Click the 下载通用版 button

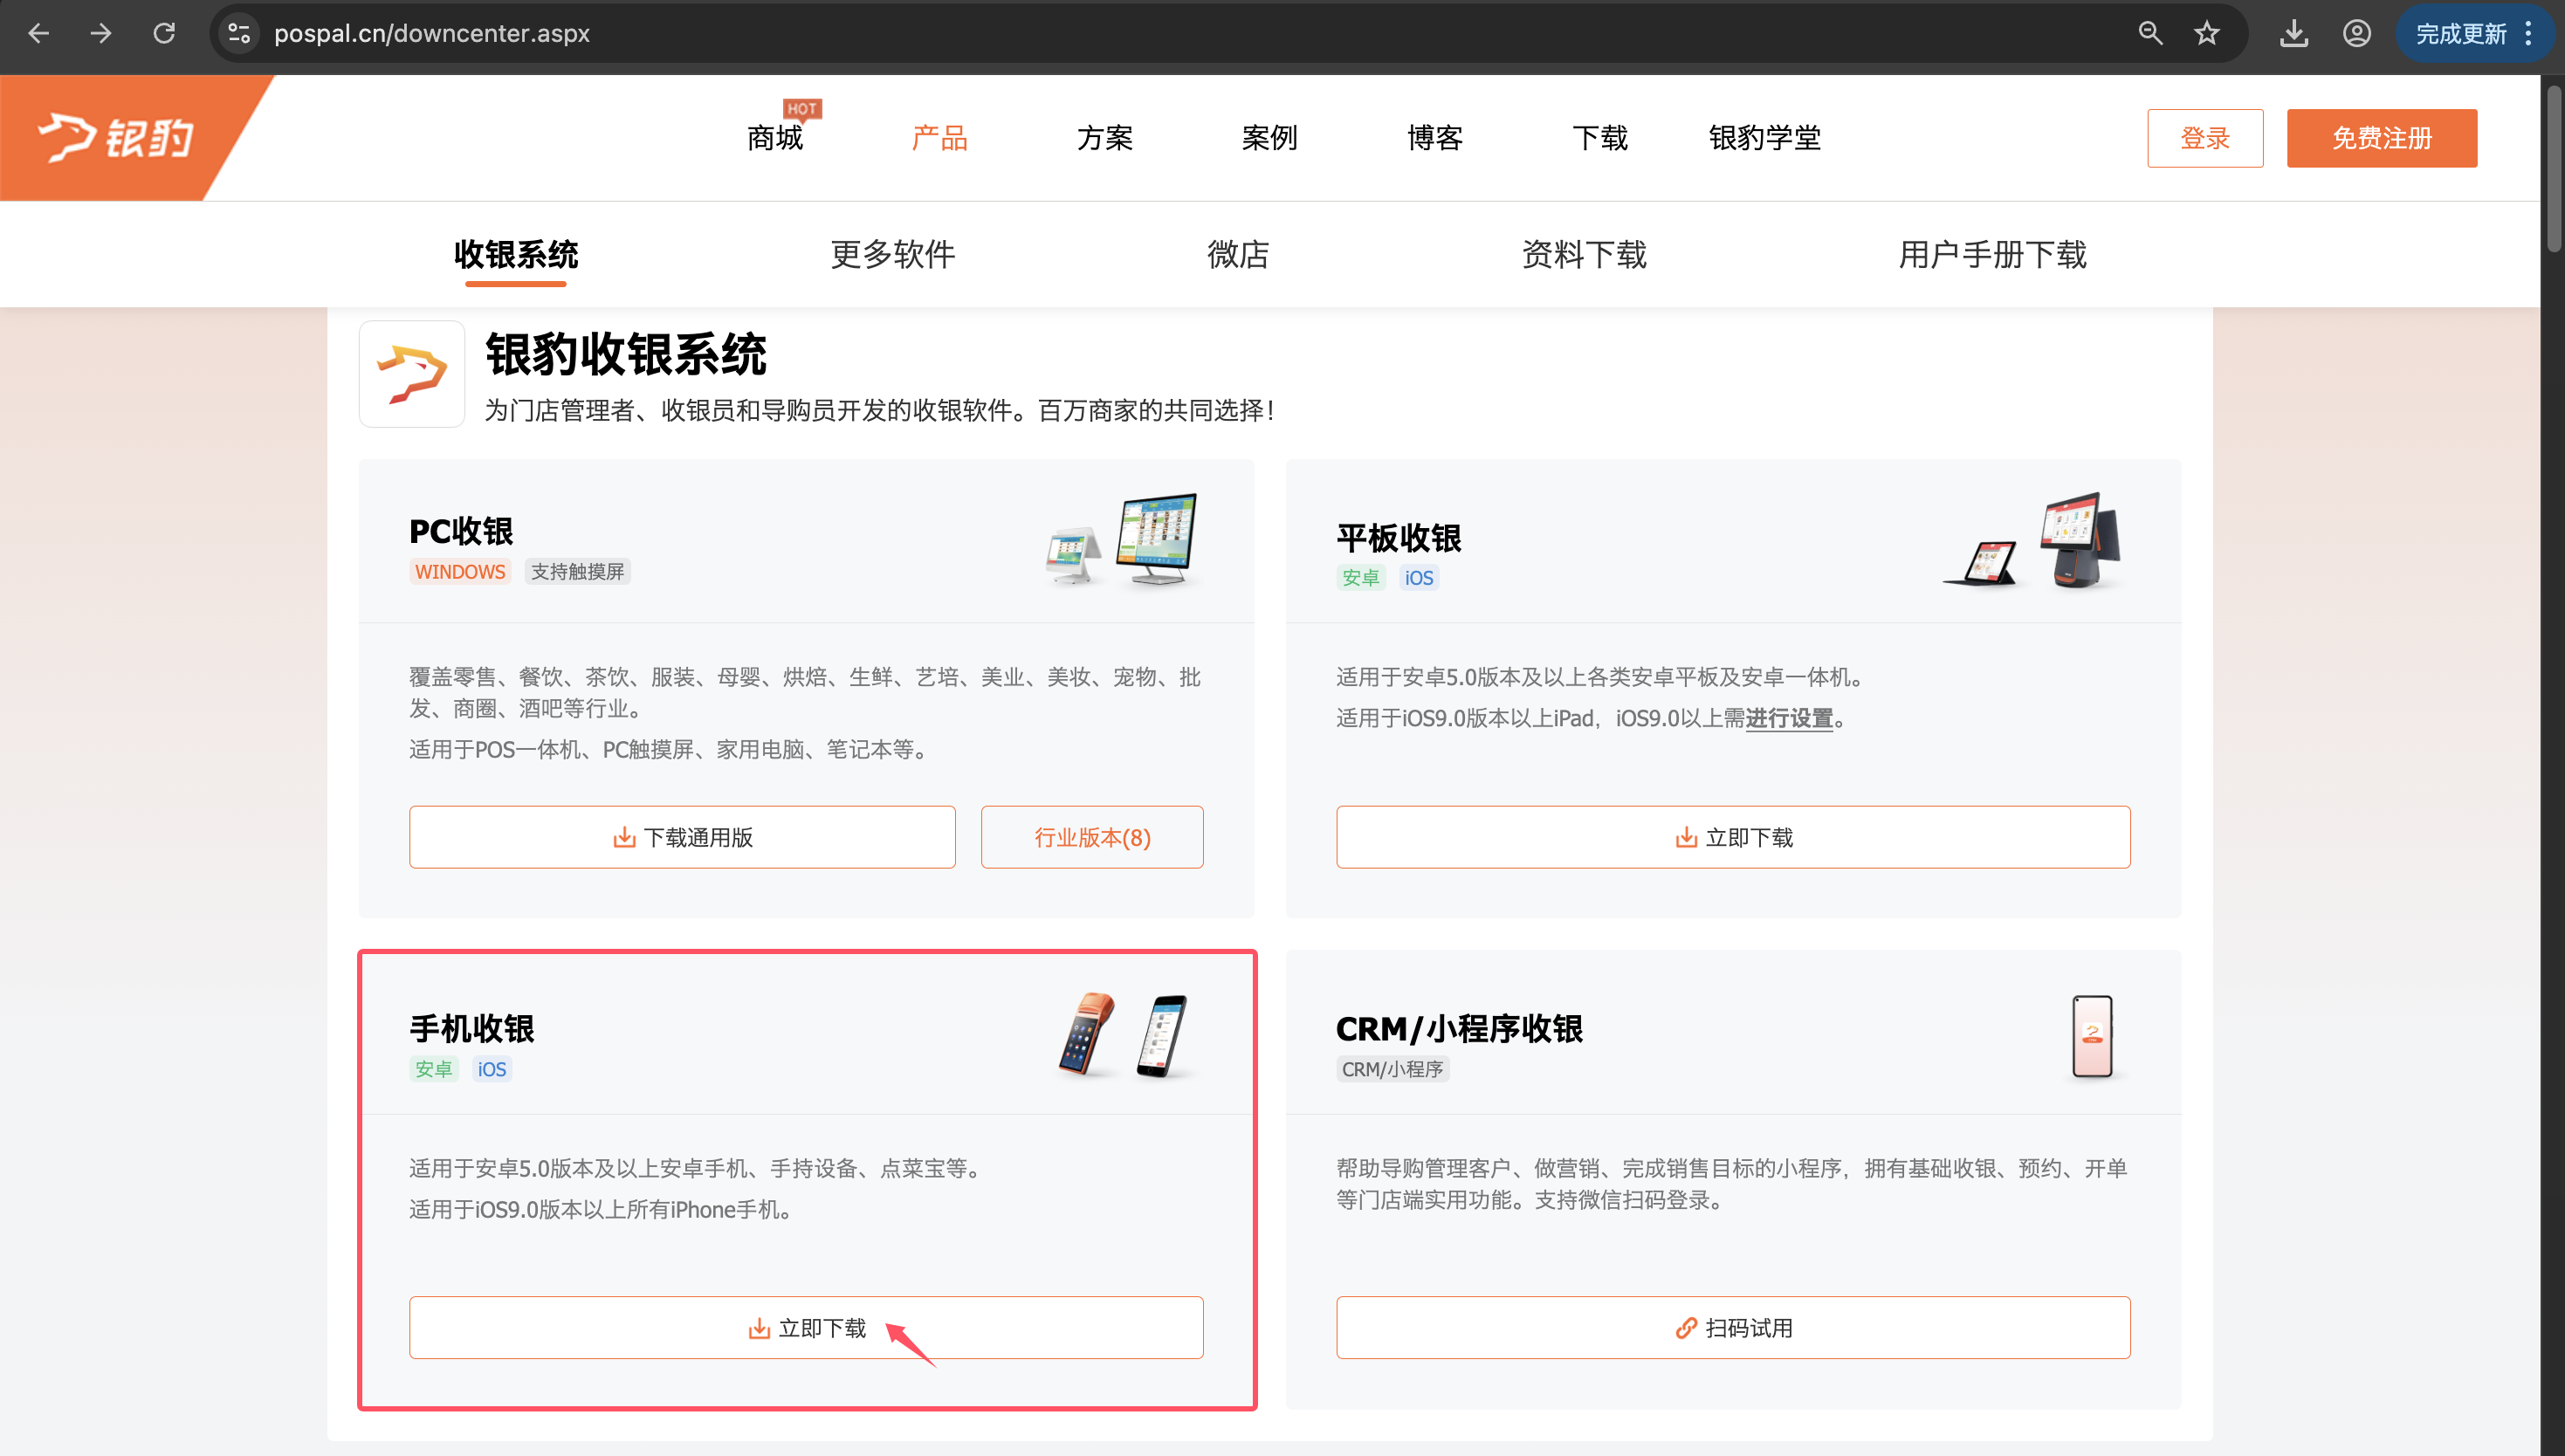pyautogui.click(x=682, y=837)
